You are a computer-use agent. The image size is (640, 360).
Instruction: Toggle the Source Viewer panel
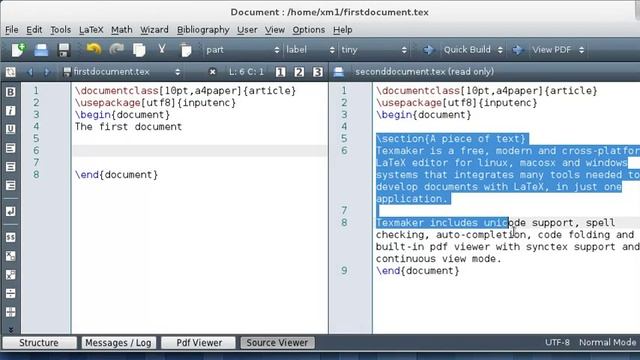[277, 343]
